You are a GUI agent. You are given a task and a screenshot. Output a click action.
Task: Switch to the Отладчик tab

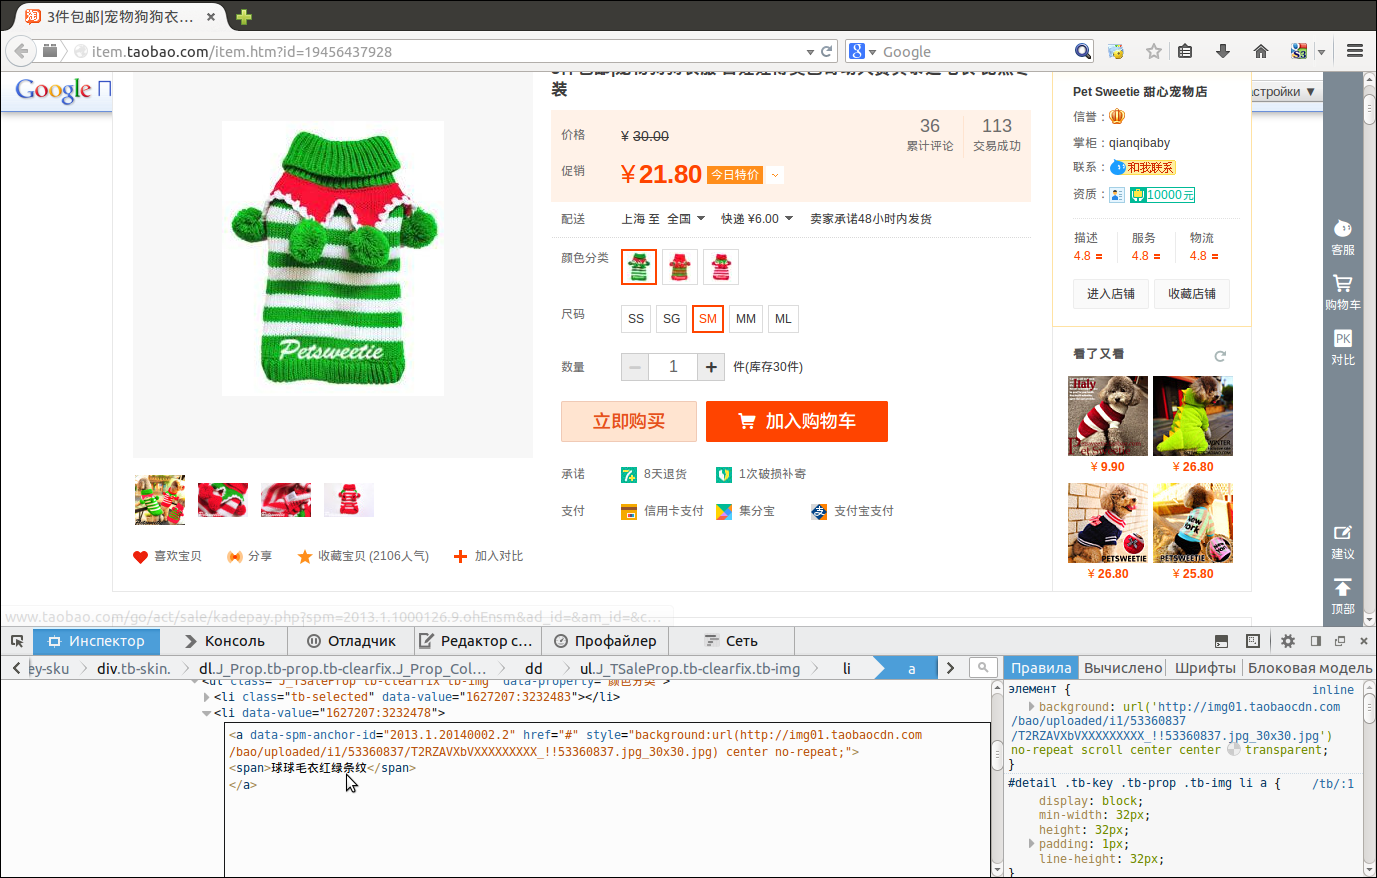click(351, 641)
